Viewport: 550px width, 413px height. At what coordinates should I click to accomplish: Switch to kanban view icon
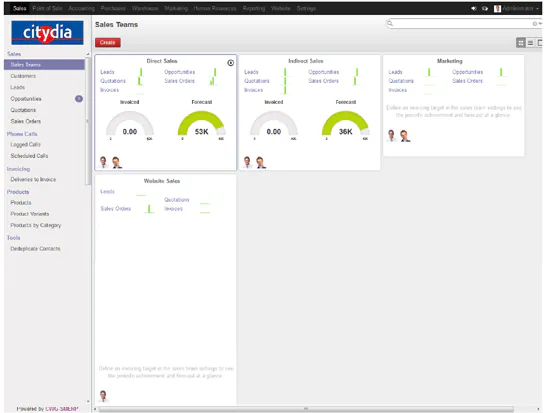[521, 43]
